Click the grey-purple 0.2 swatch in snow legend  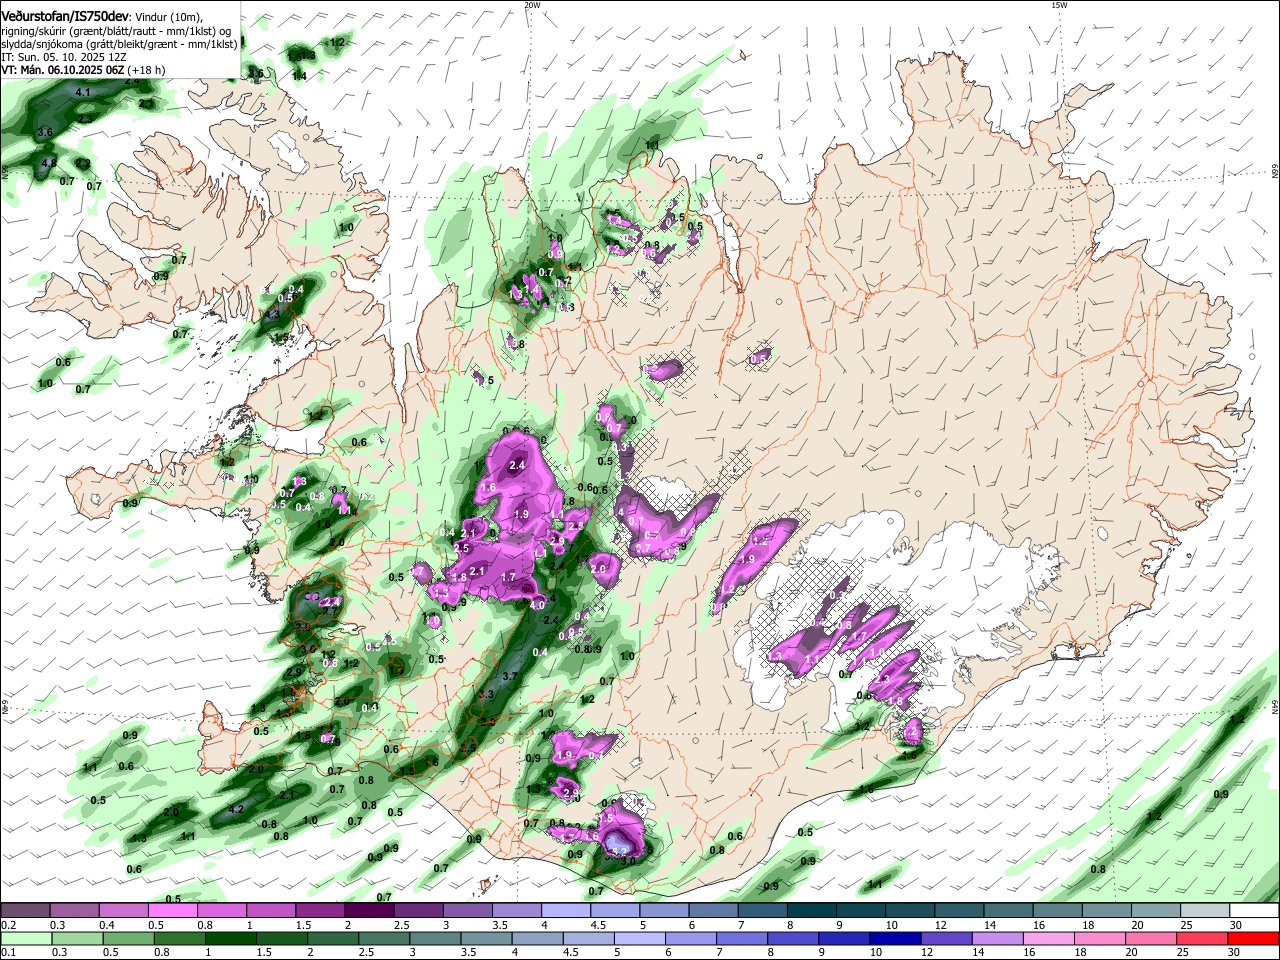(24, 911)
